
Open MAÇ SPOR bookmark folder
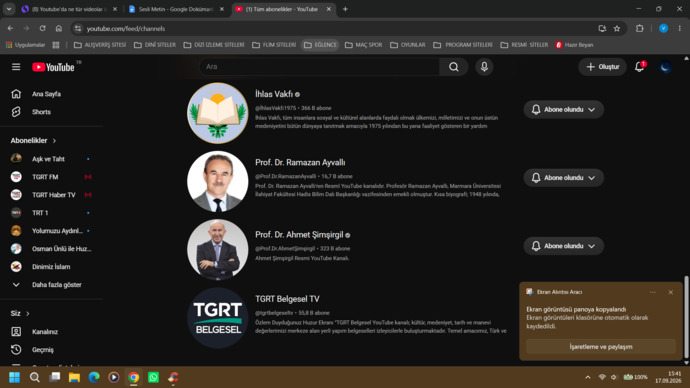[363, 45]
